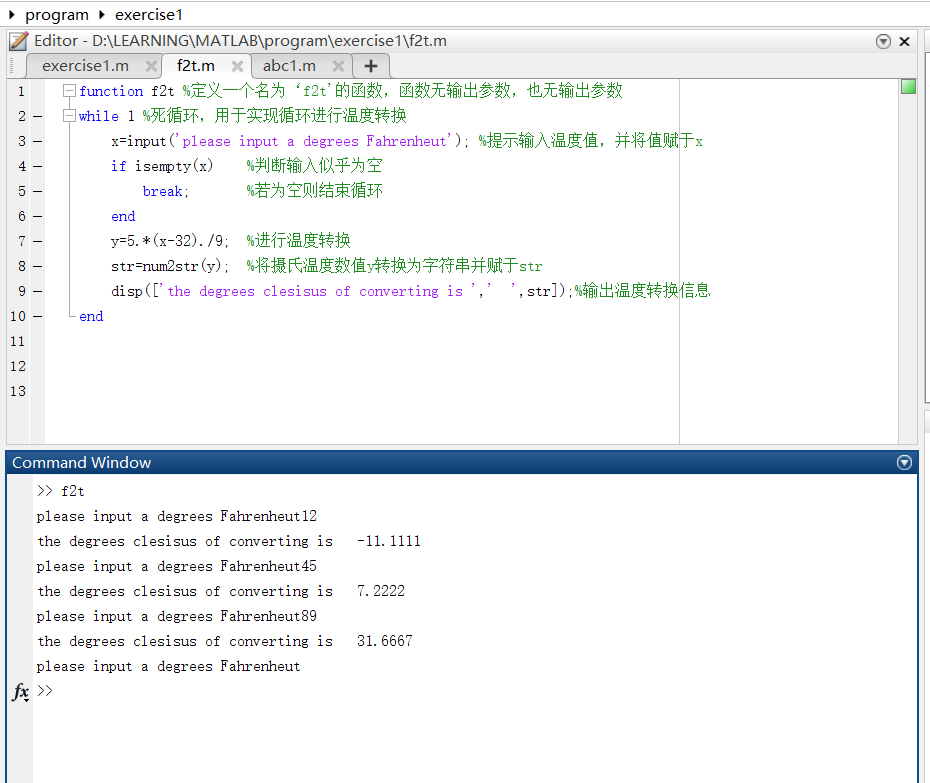Click the breadcrumb arrow before program
The image size is (930, 783).
coord(9,14)
